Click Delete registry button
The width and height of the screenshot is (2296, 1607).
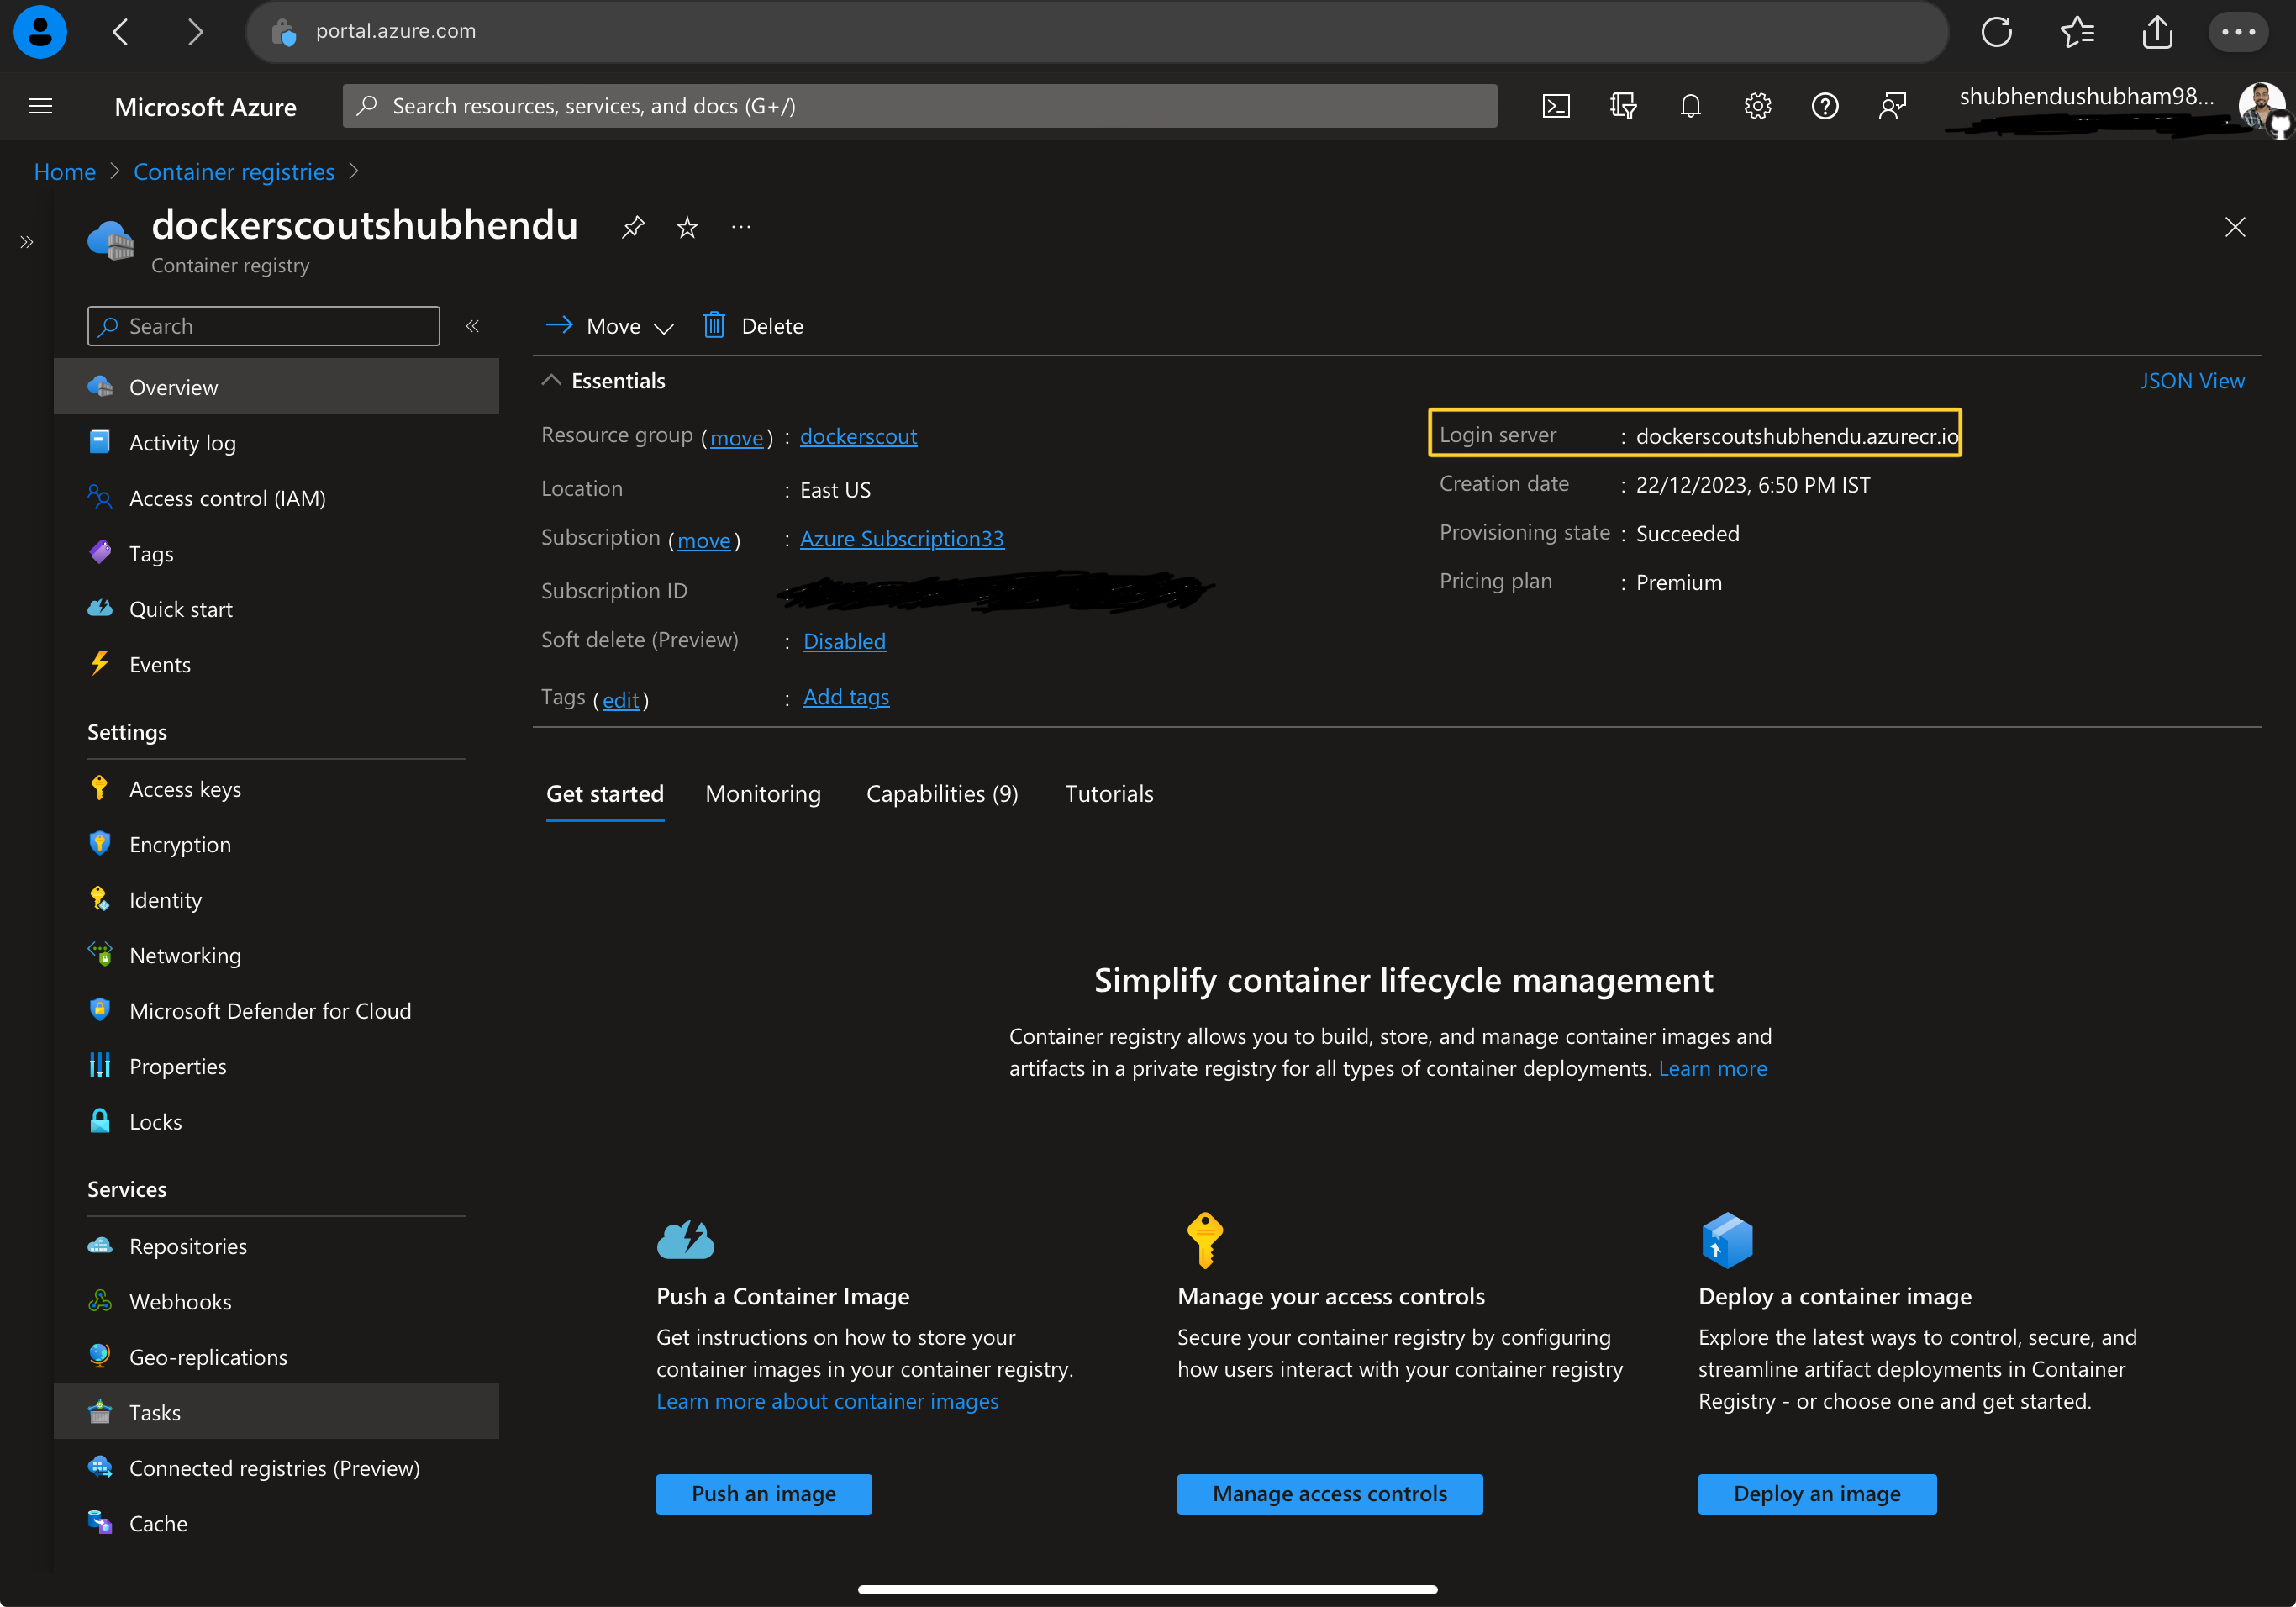[754, 326]
